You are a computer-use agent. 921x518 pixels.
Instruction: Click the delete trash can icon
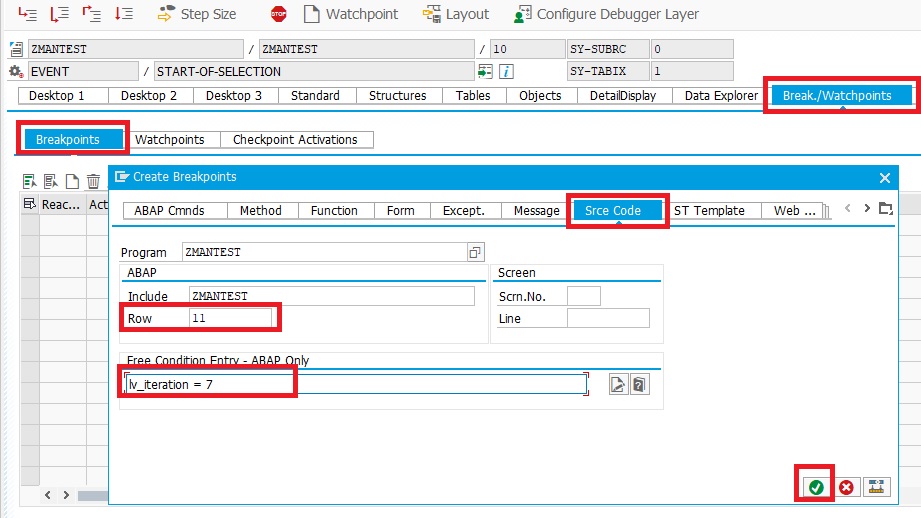pyautogui.click(x=93, y=181)
